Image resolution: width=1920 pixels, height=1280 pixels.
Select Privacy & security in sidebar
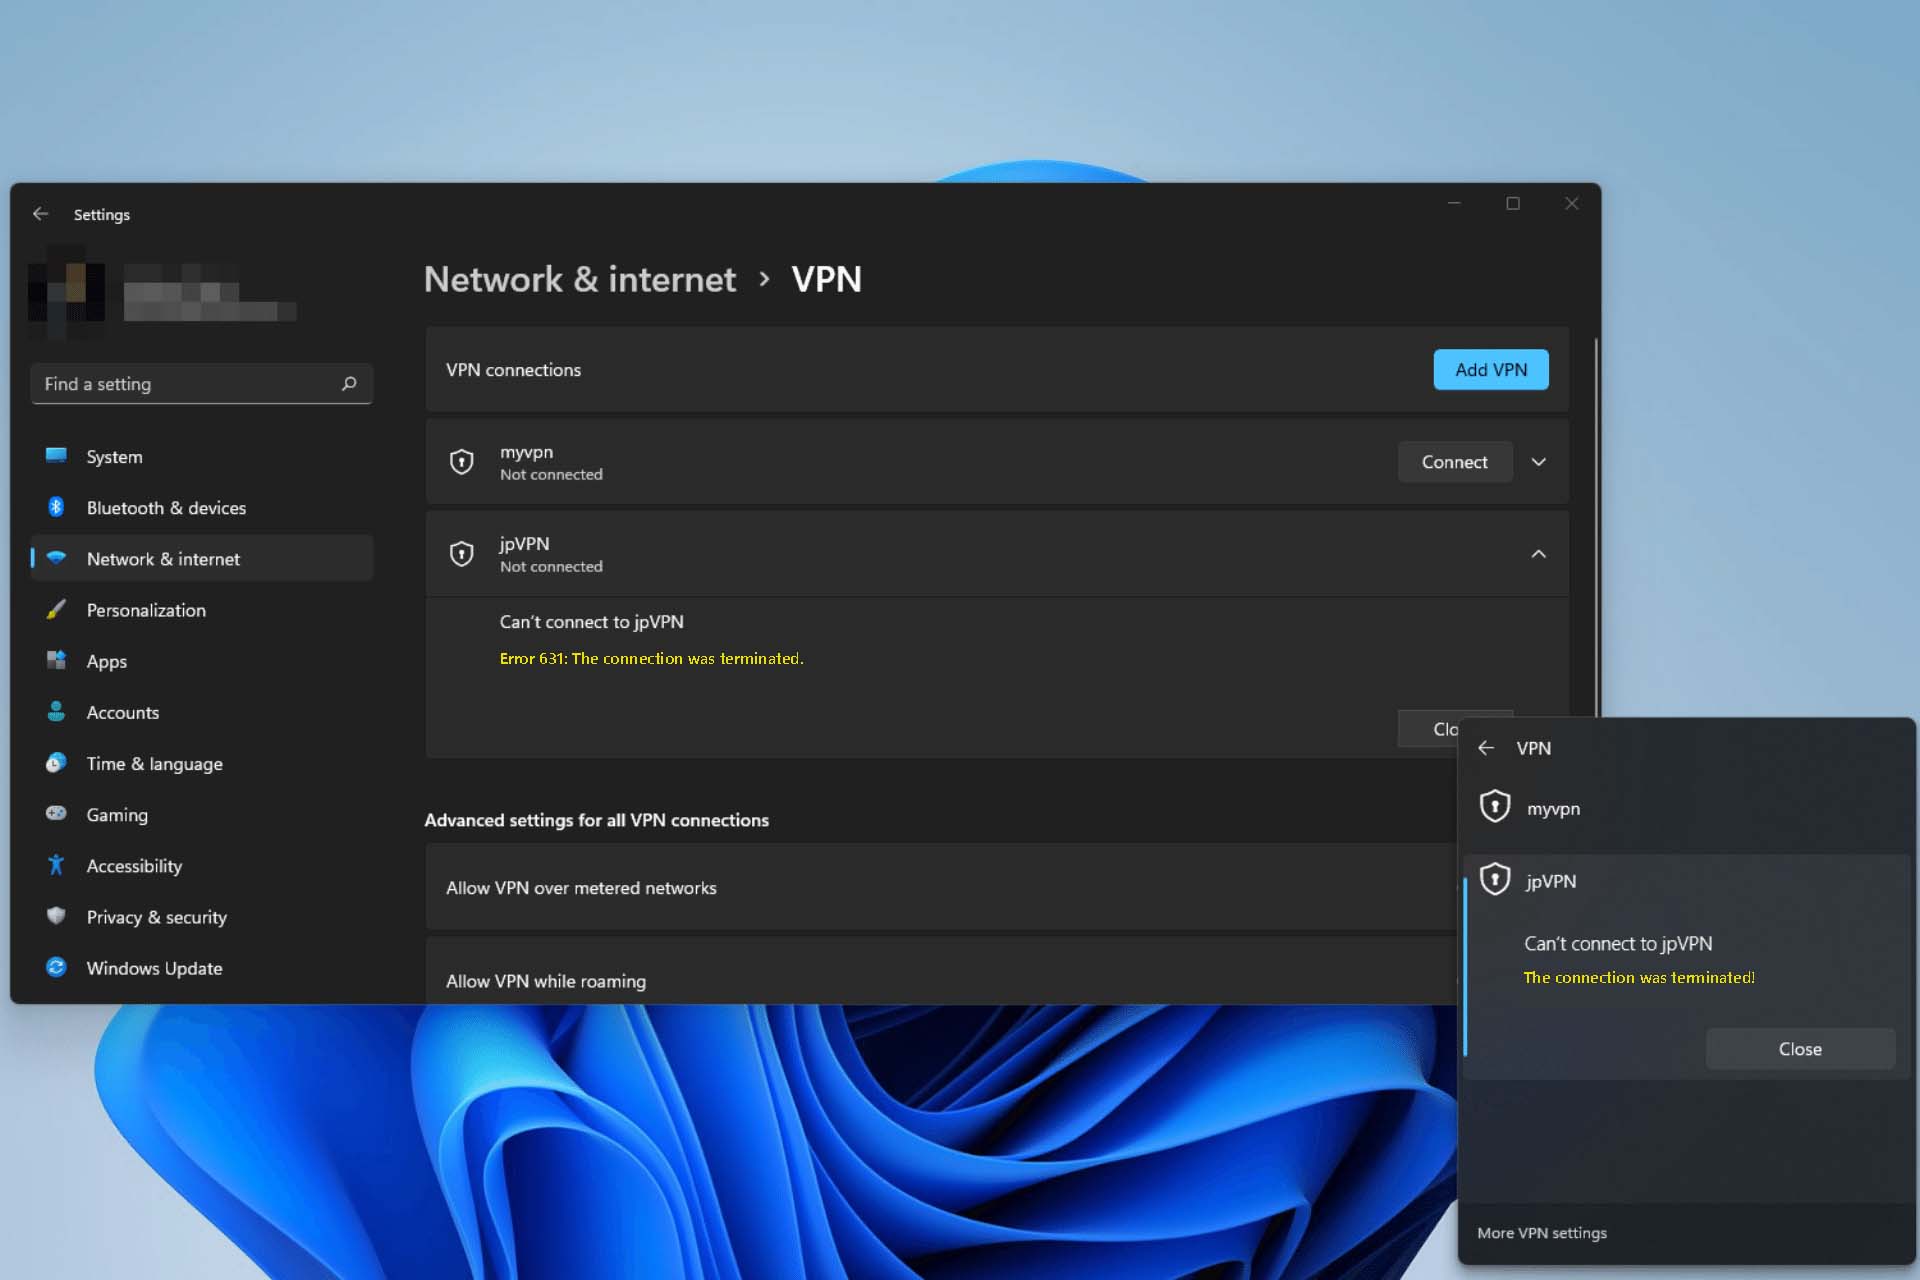(154, 916)
